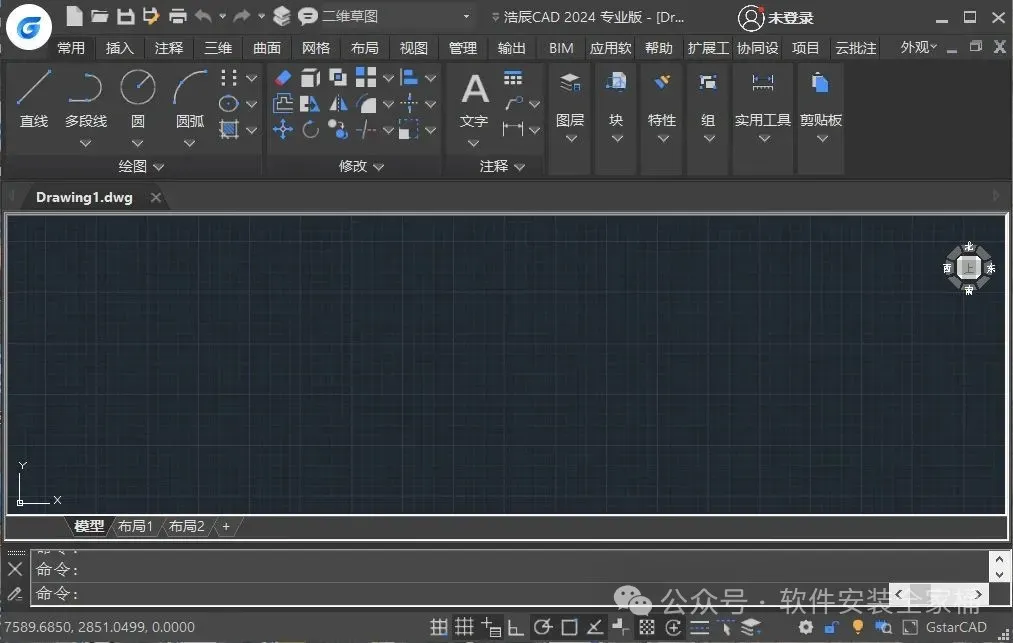Expand the Modify (修改) panel
This screenshot has width=1013, height=643.
pyautogui.click(x=361, y=167)
